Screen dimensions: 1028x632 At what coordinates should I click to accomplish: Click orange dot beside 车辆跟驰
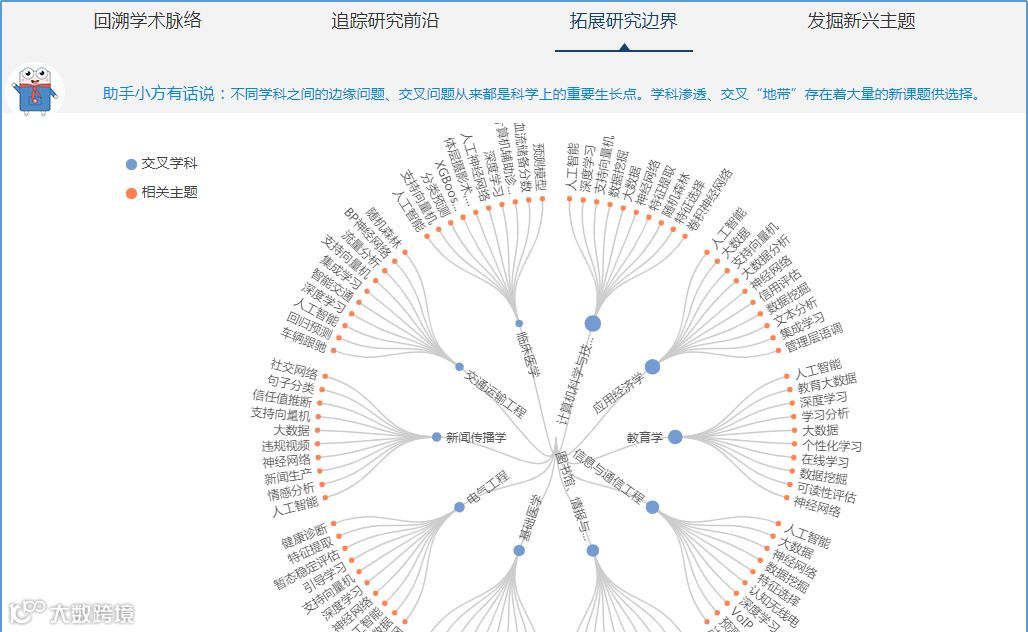334,351
